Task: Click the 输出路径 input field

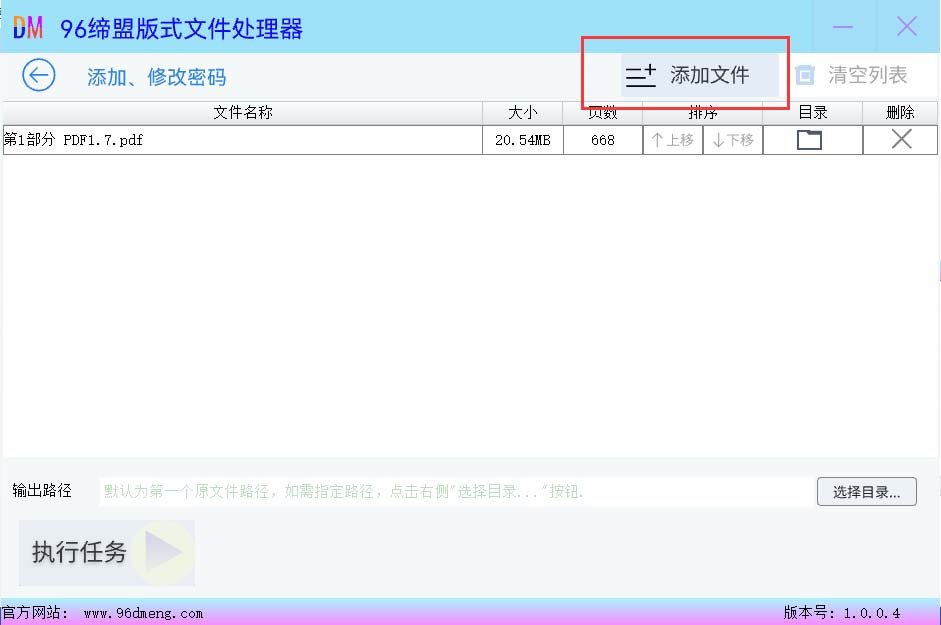Action: (456, 491)
